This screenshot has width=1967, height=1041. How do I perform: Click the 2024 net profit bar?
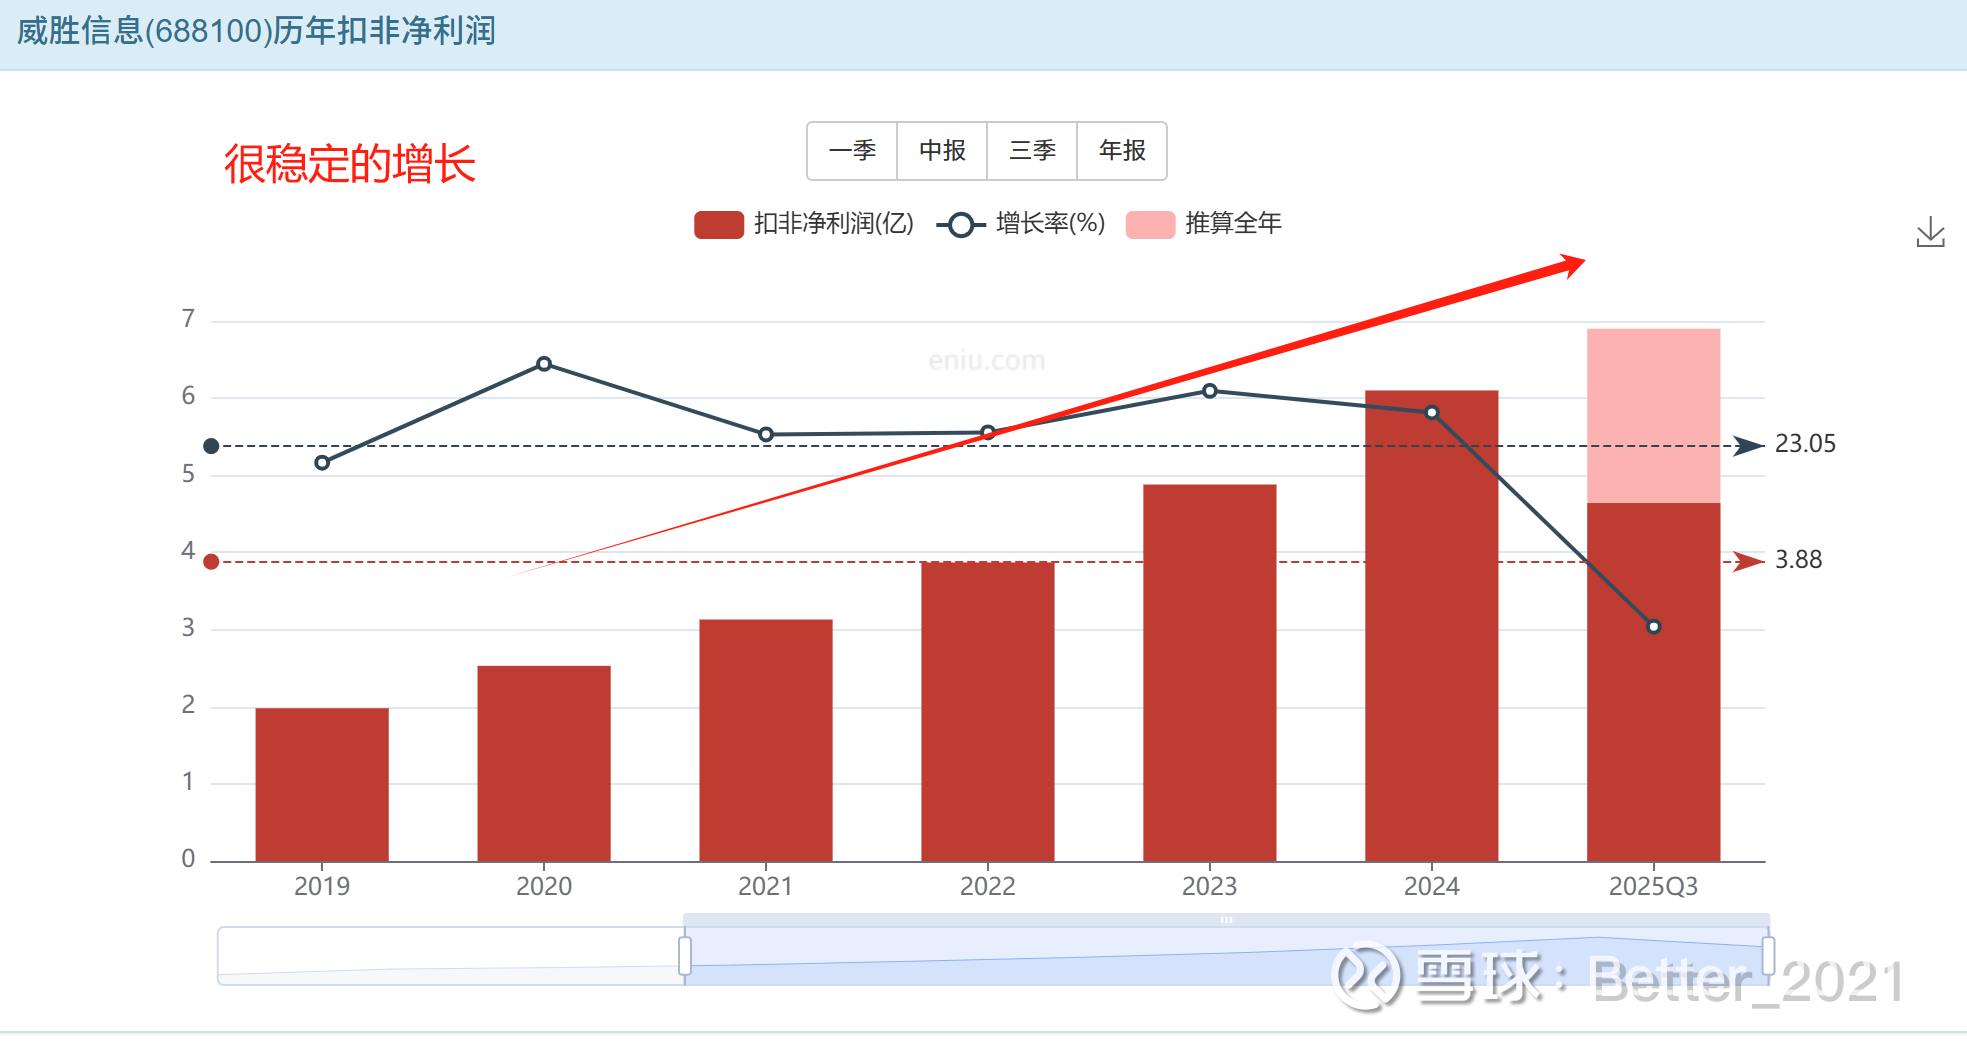[1432, 626]
